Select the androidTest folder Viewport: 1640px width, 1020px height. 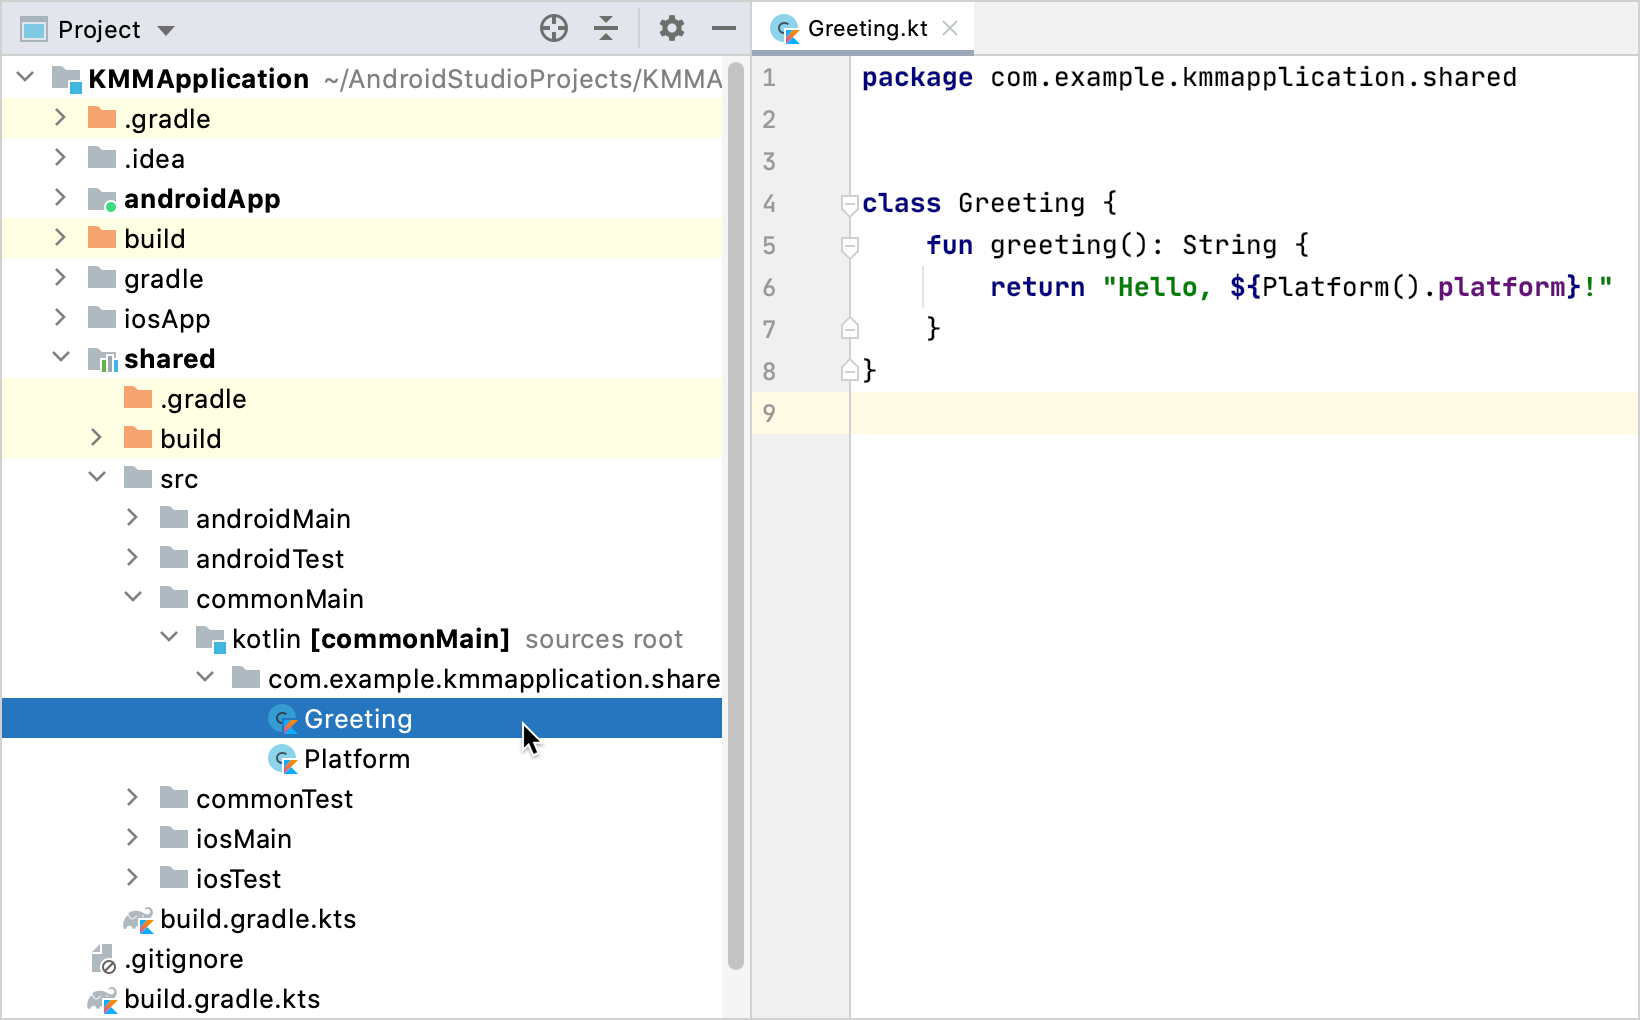[x=362, y=559]
